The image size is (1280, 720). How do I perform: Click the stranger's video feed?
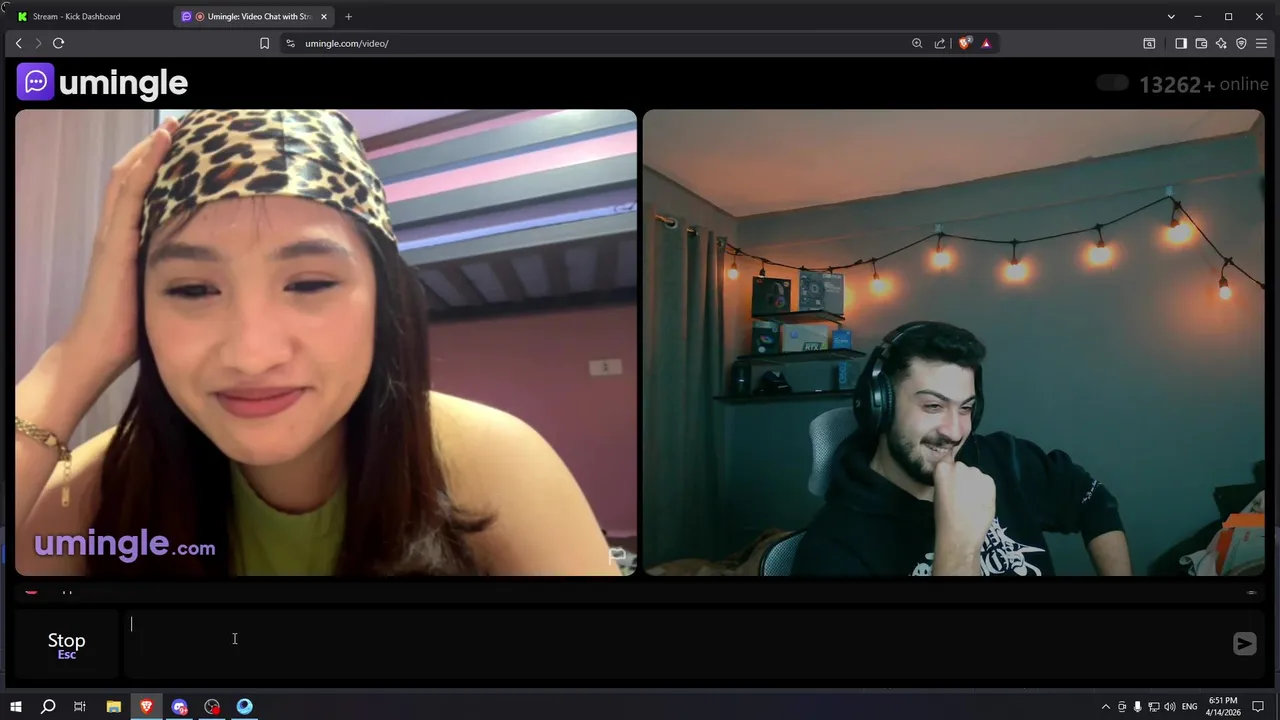click(326, 342)
